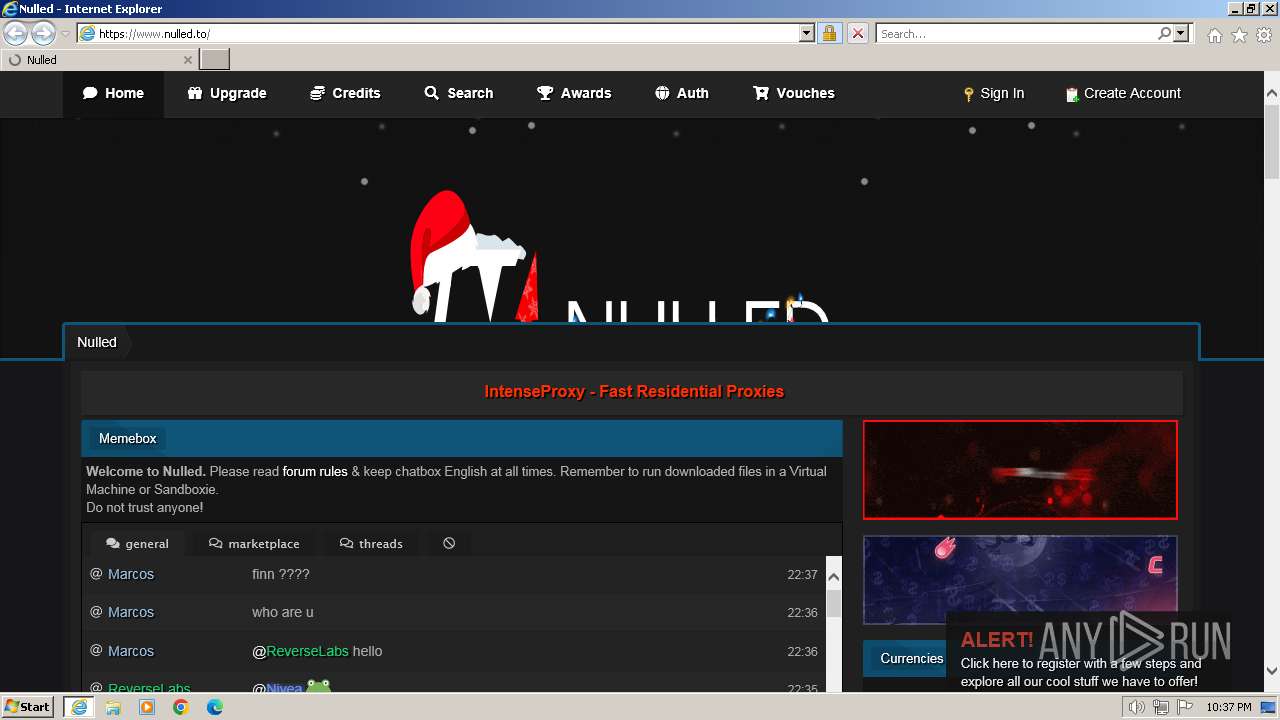The image size is (1280, 720).
Task: Open the Upgrade menu item
Action: [227, 93]
